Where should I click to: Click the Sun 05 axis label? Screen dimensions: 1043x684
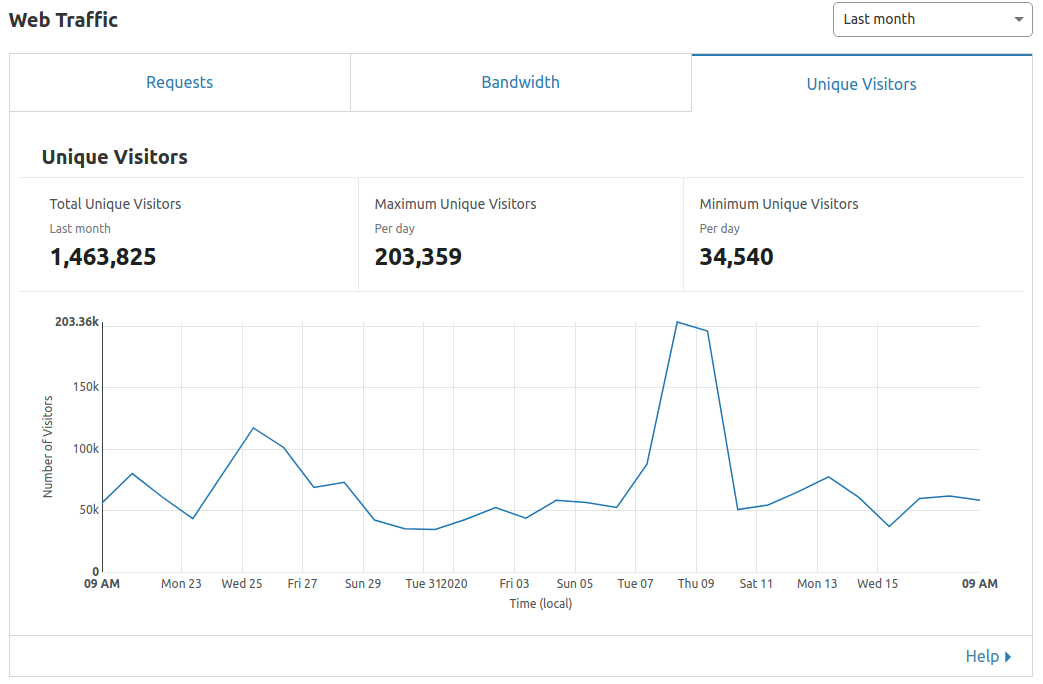575,584
